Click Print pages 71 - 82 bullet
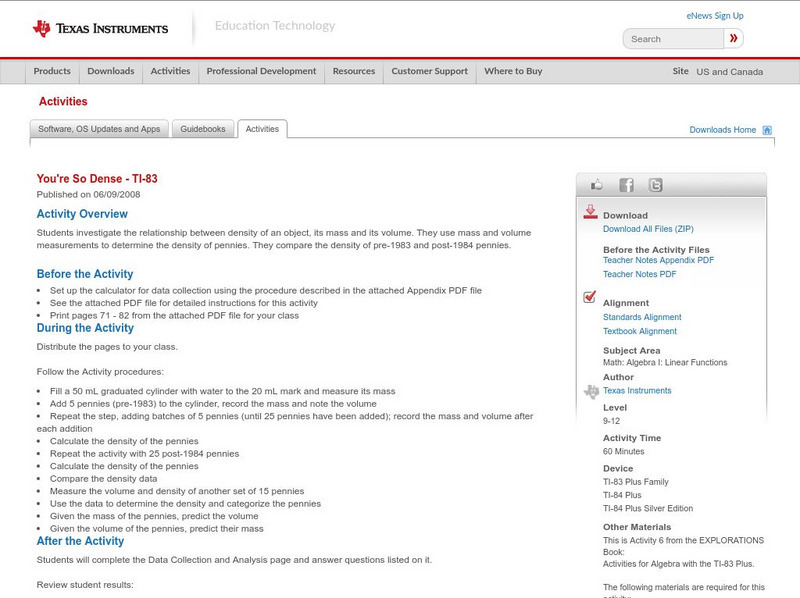Image resolution: width=800 pixels, height=598 pixels. tap(174, 315)
